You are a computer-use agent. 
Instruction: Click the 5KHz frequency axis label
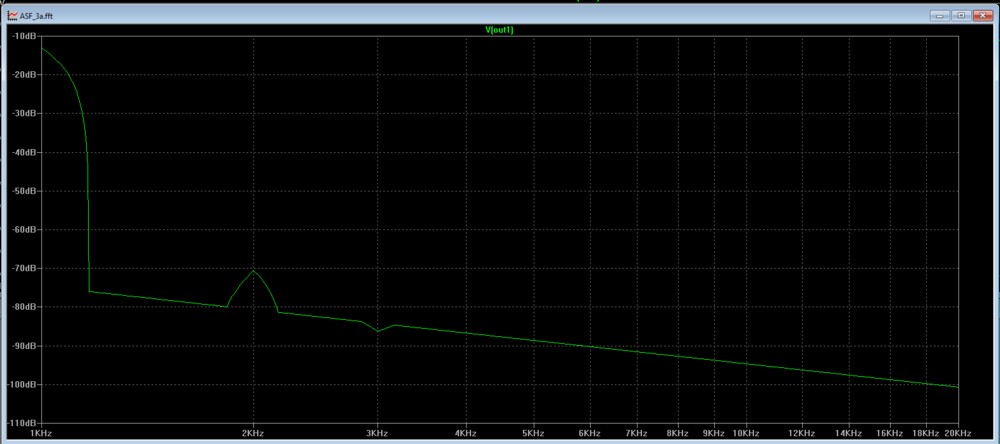533,433
